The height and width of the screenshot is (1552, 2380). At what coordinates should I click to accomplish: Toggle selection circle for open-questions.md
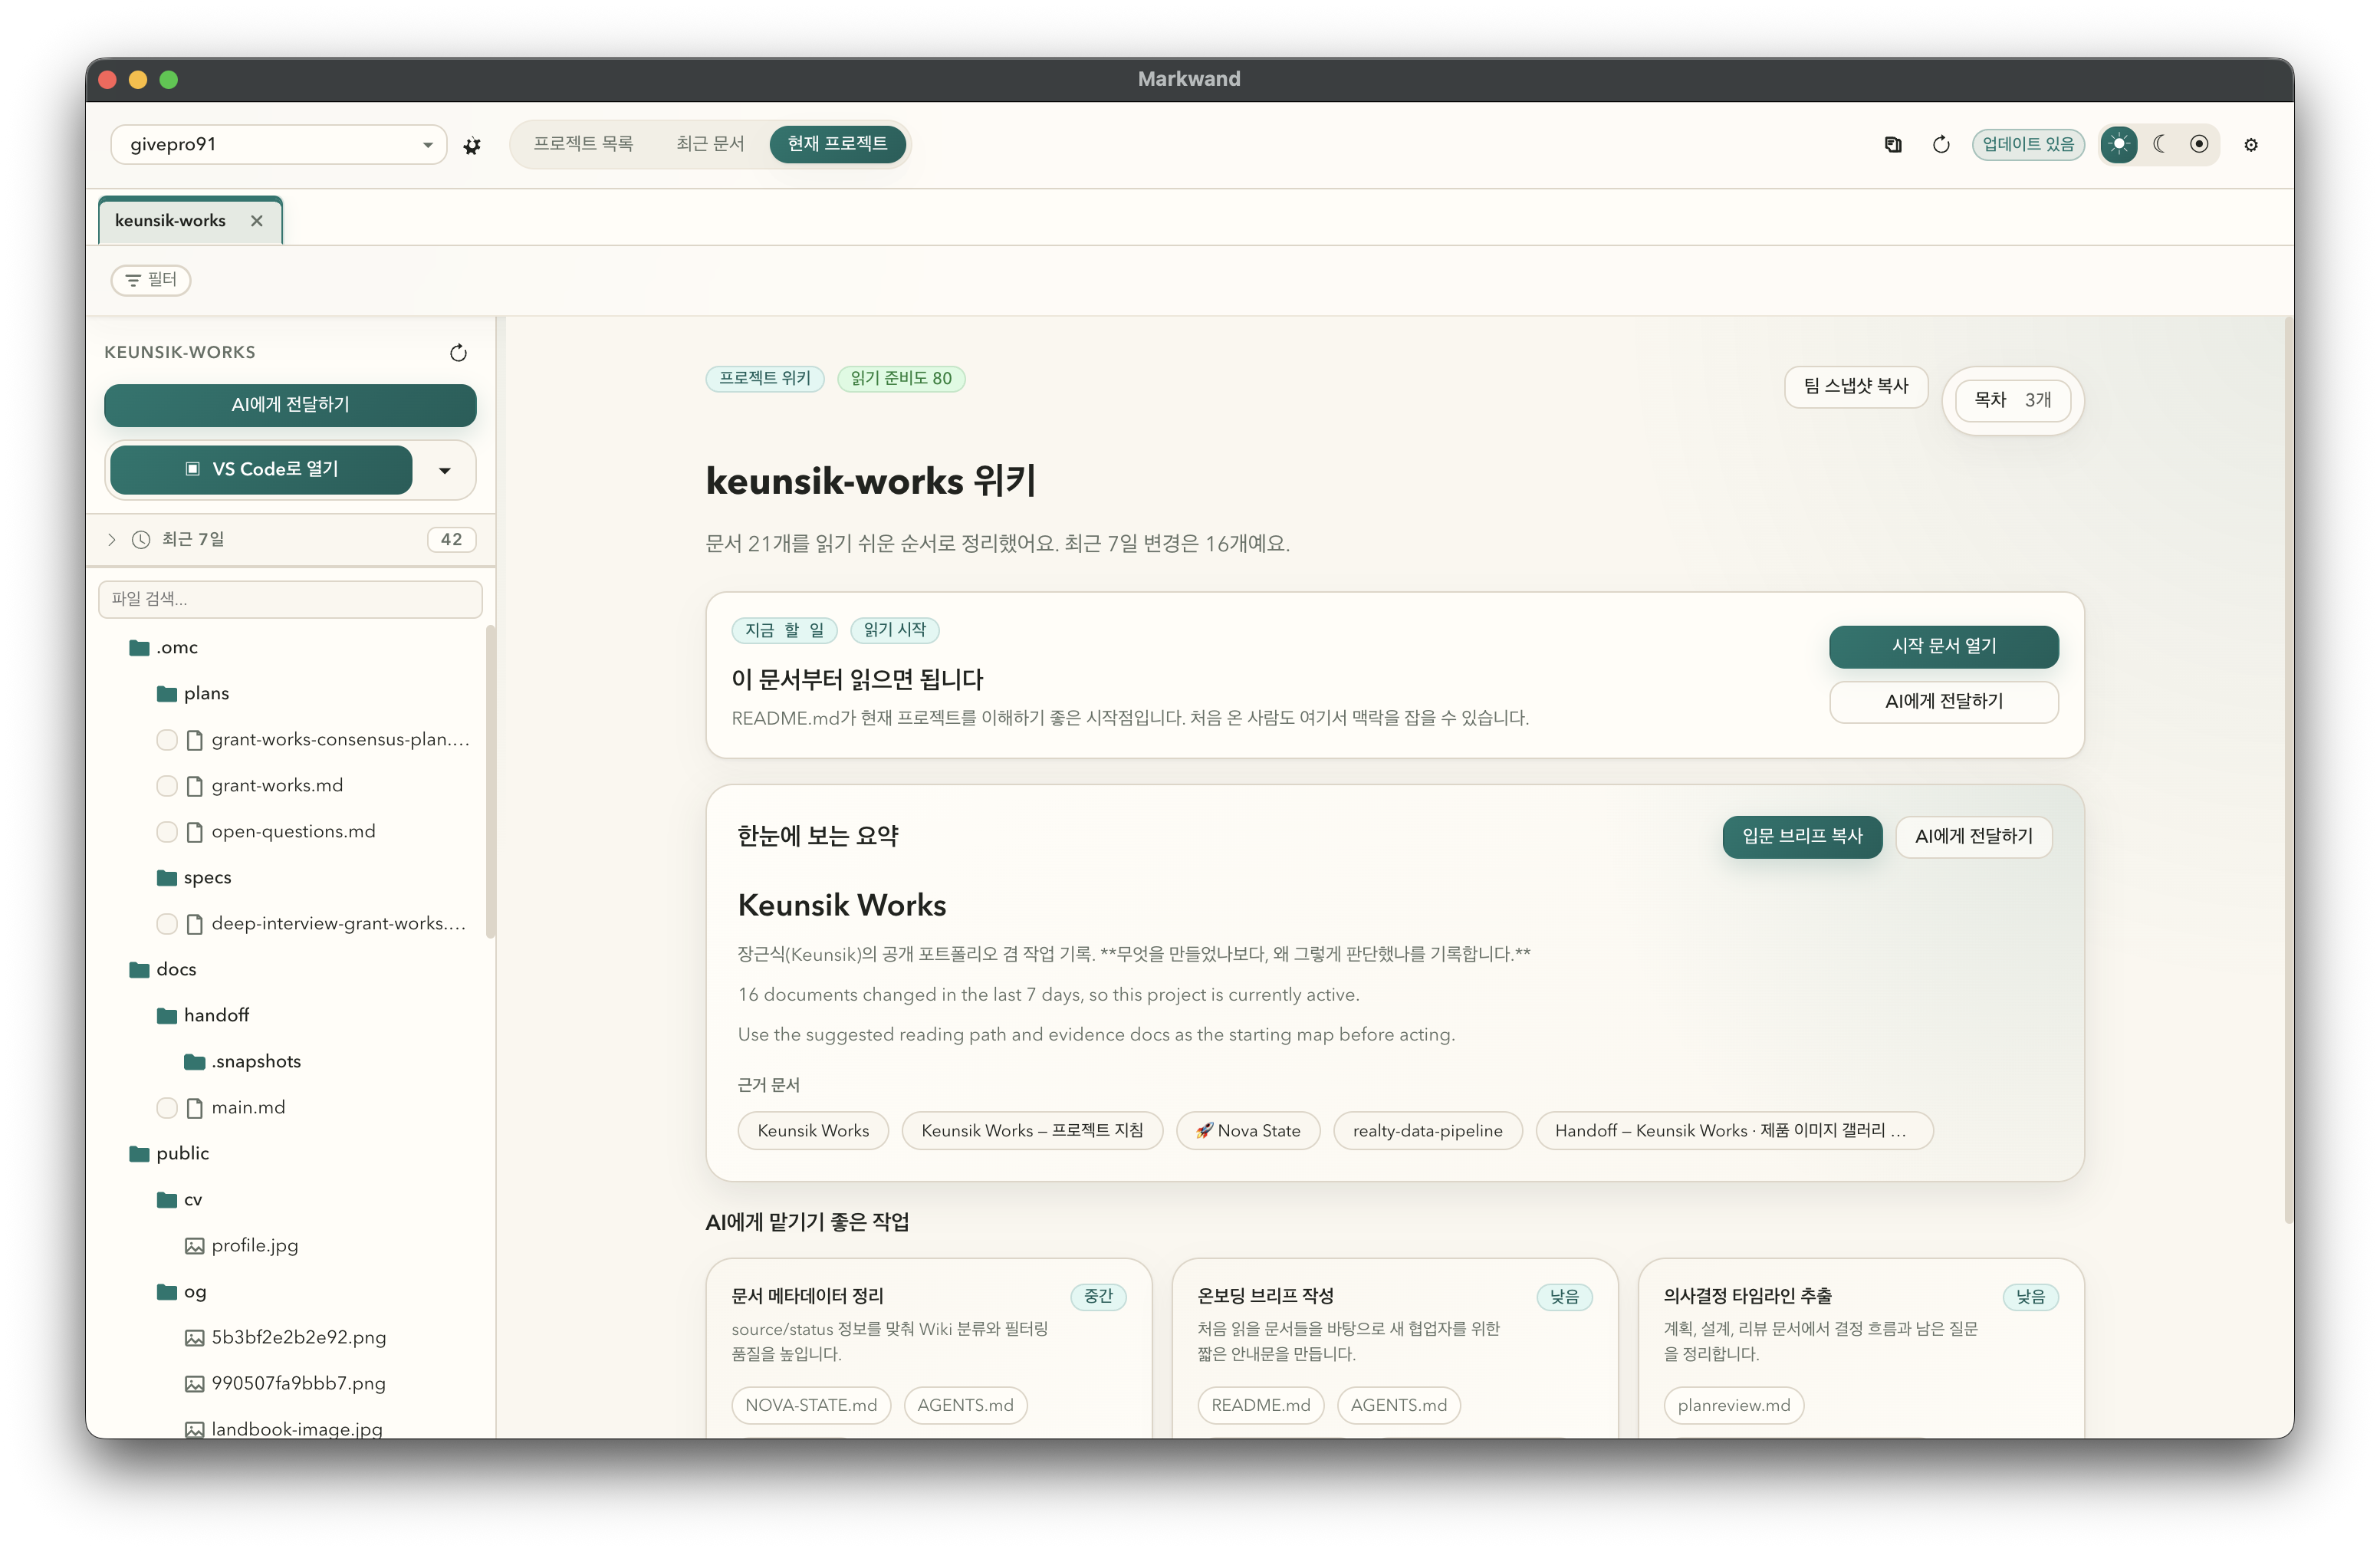point(167,832)
